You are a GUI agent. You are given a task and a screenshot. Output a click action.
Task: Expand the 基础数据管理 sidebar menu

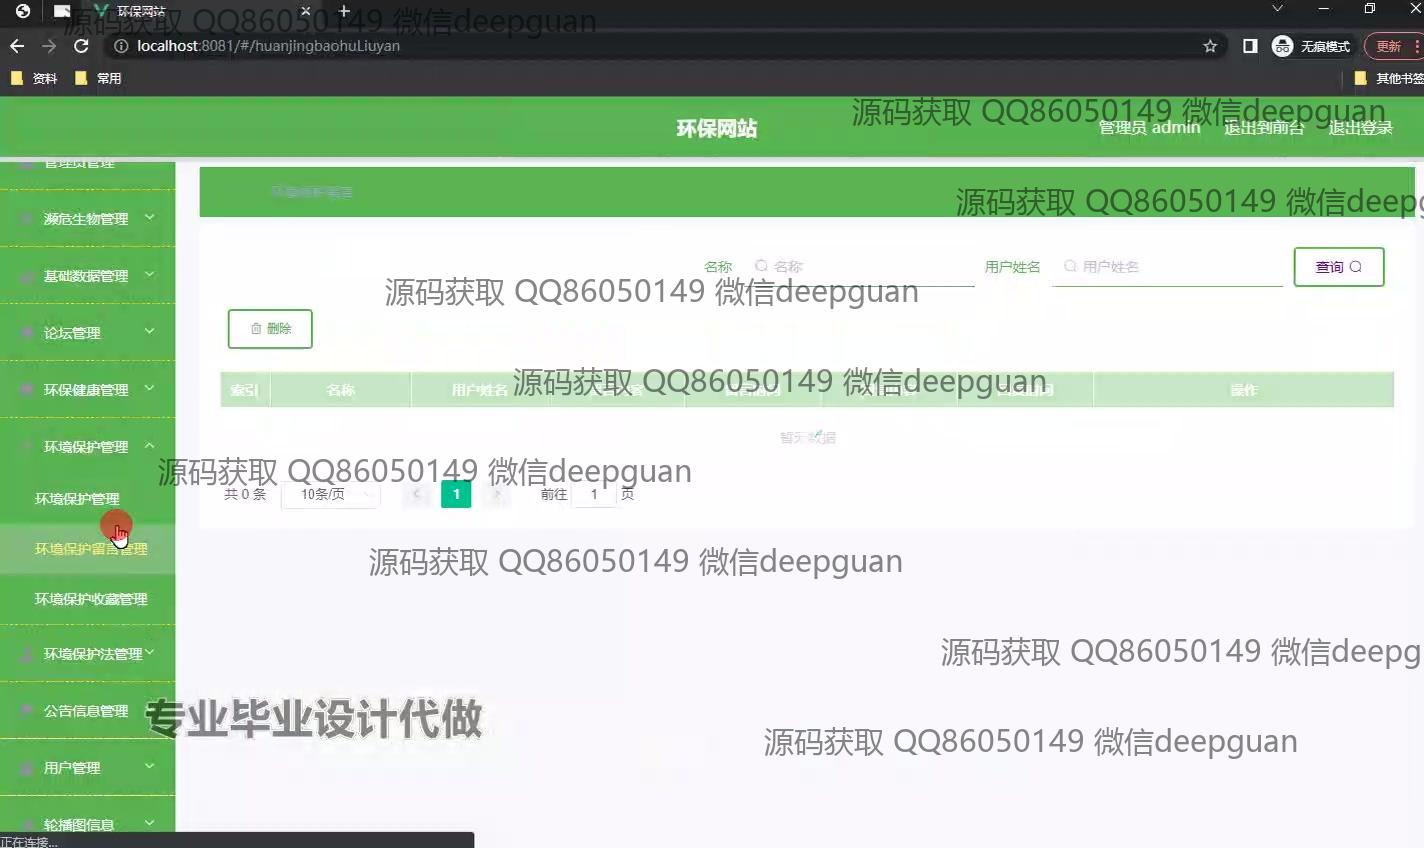88,275
